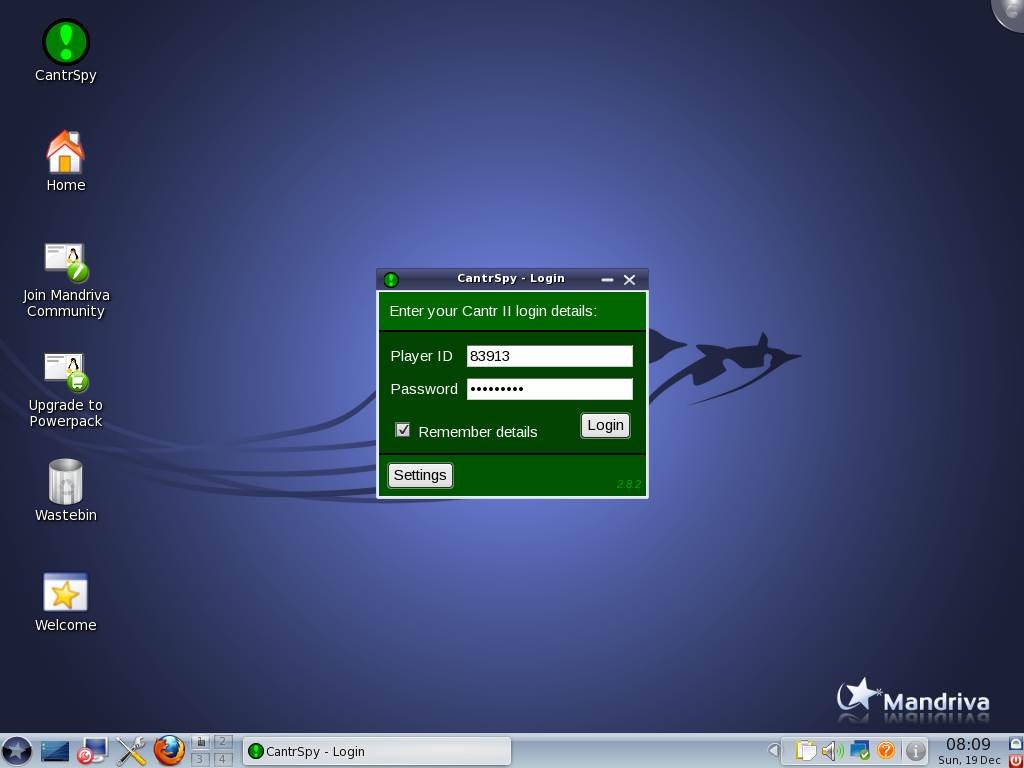This screenshot has height=768, width=1024.
Task: Click the 08:09 taskbar clock
Action: pyautogui.click(x=968, y=744)
